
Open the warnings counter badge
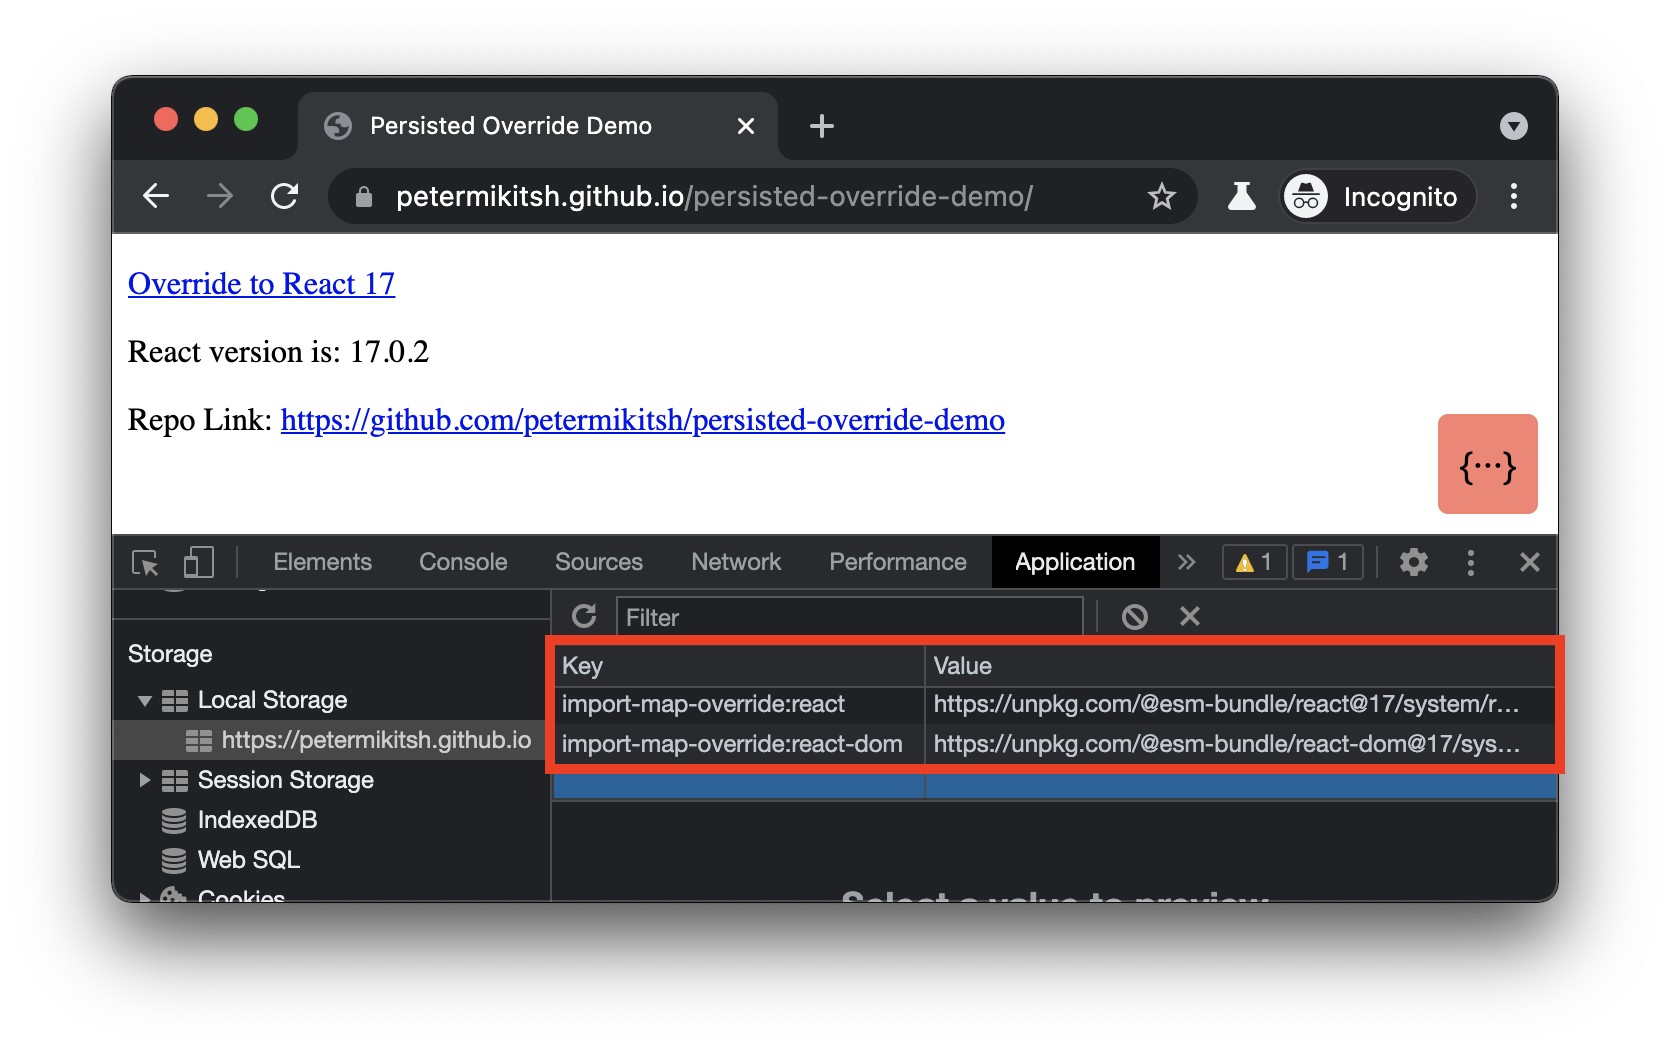pos(1254,562)
